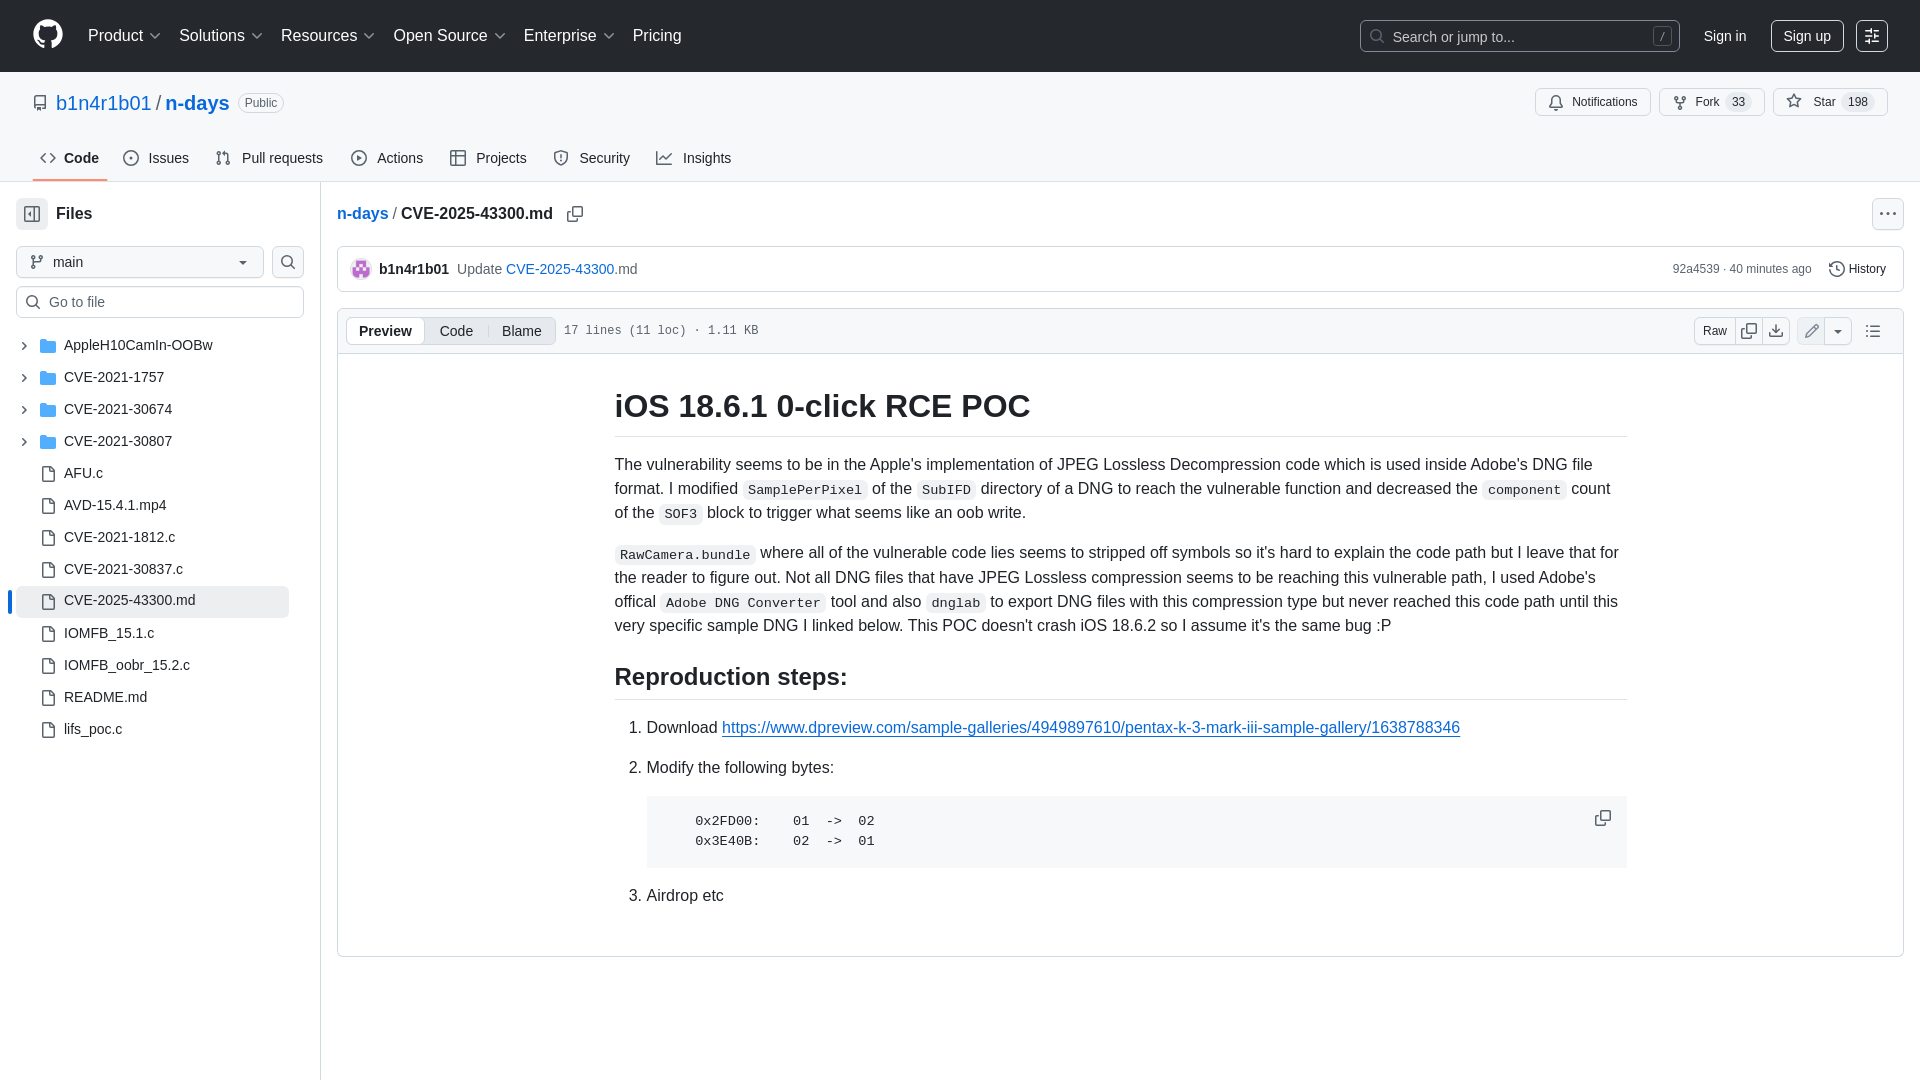Image resolution: width=1920 pixels, height=1080 pixels.
Task: Open the Insights tab
Action: click(693, 158)
